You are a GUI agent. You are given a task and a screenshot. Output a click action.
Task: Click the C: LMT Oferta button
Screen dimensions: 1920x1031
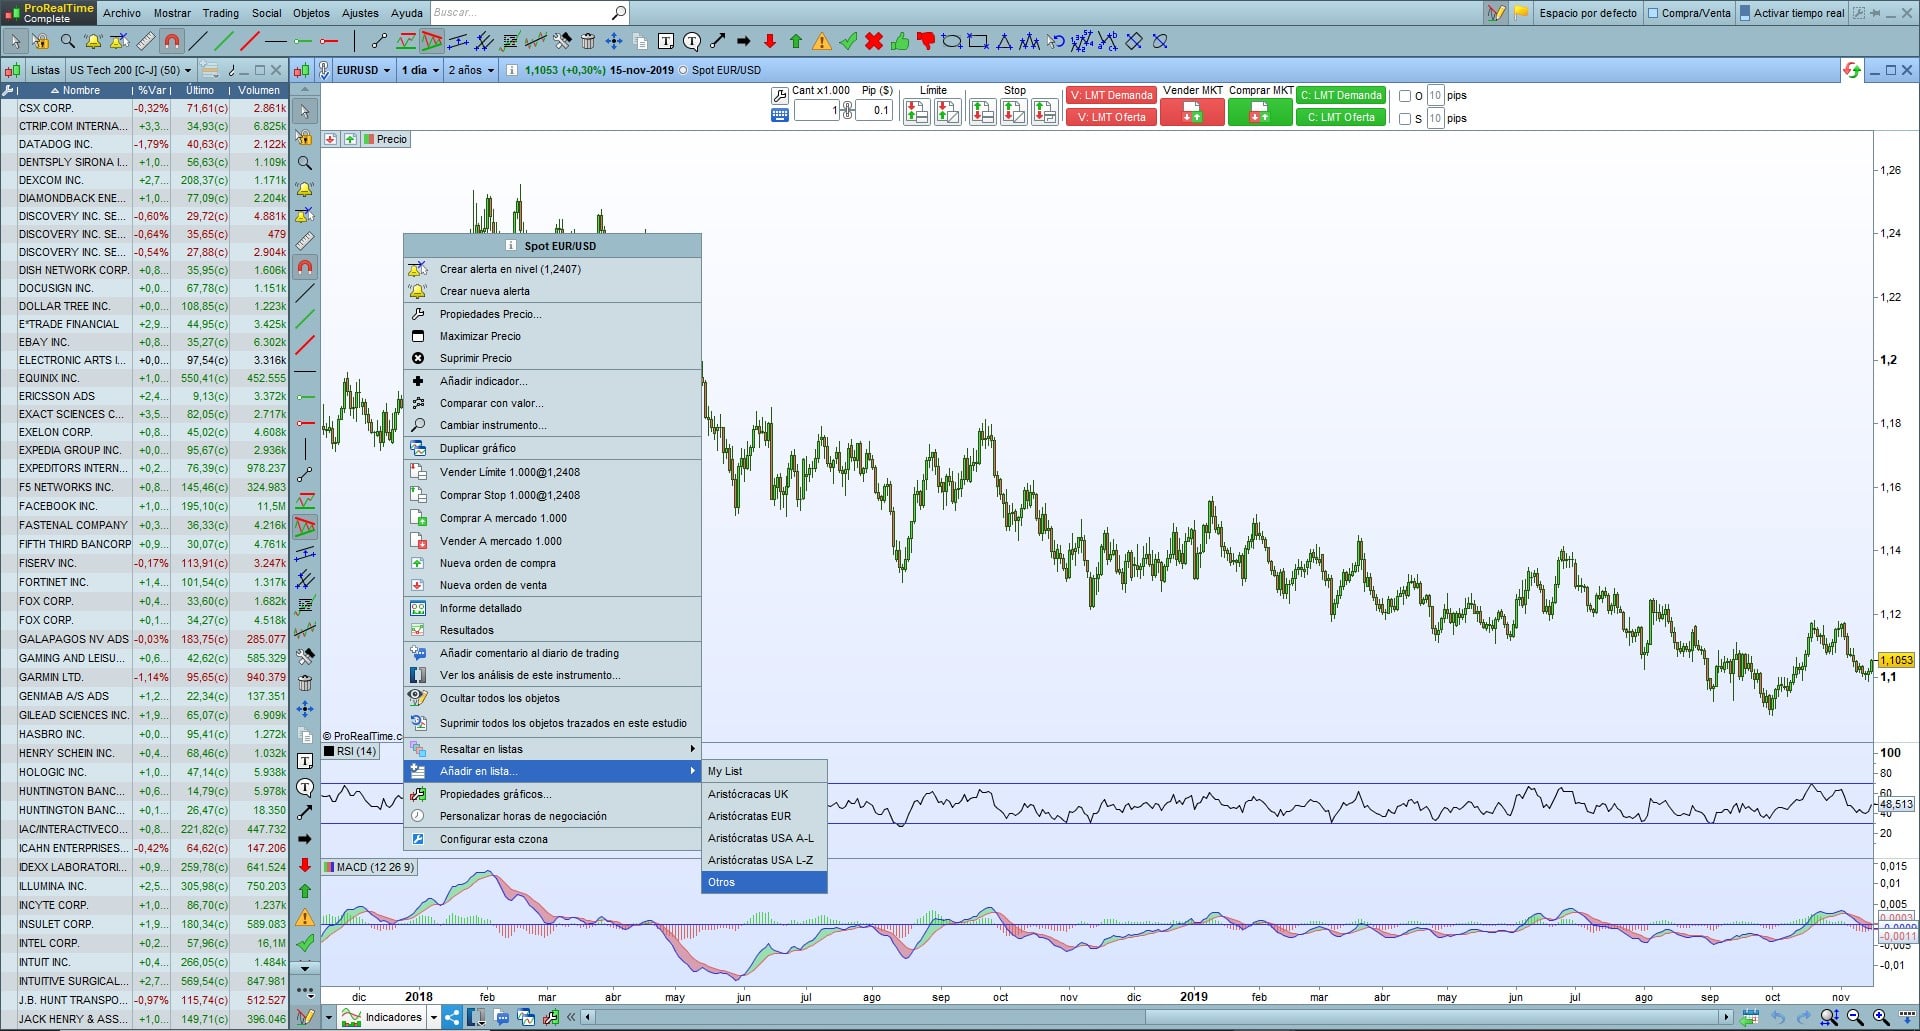click(x=1341, y=117)
